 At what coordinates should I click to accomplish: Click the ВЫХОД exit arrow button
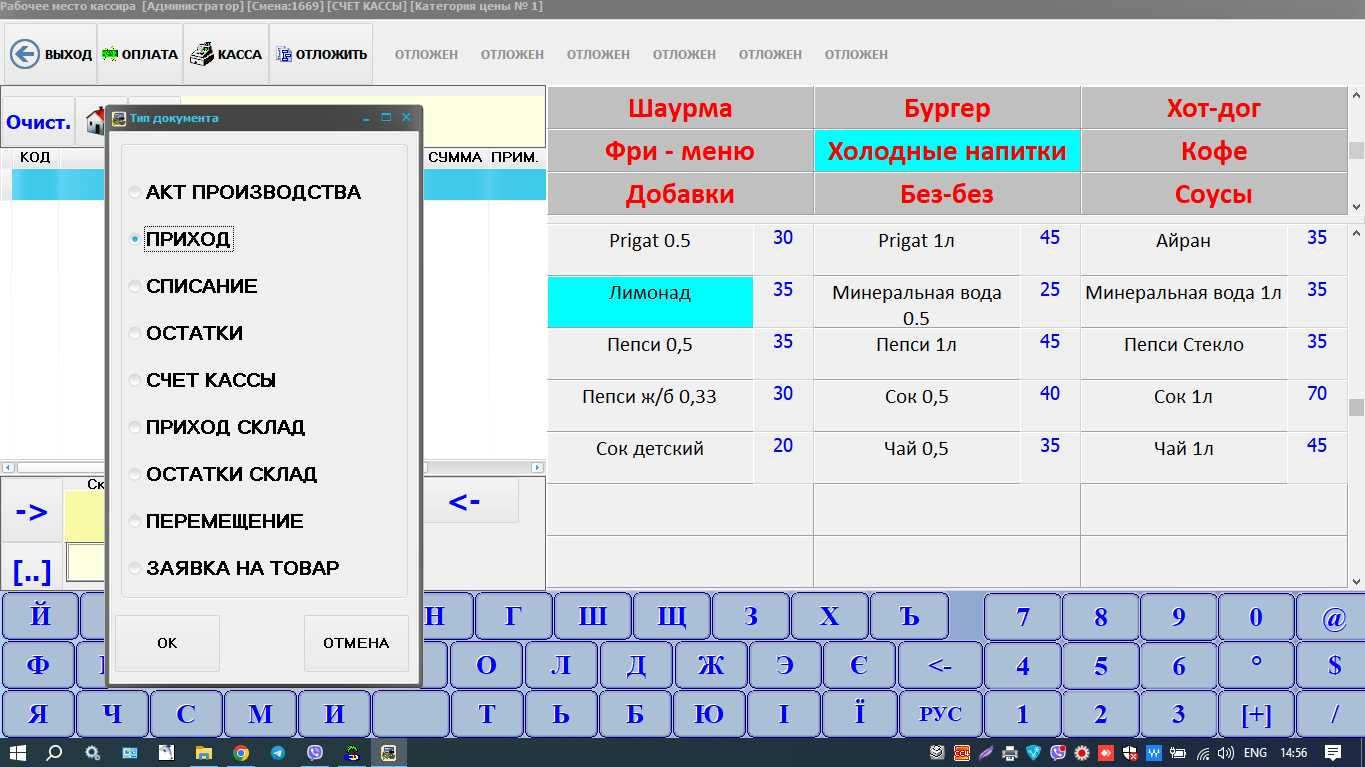pyautogui.click(x=52, y=54)
